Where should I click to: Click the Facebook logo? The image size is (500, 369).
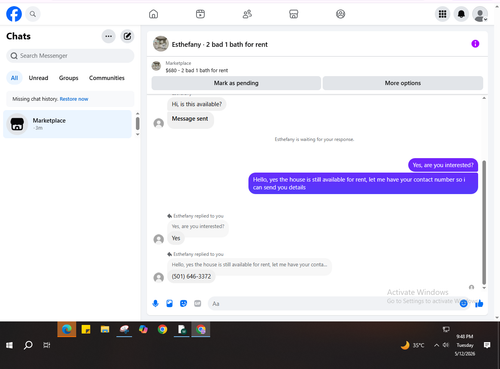[x=14, y=14]
